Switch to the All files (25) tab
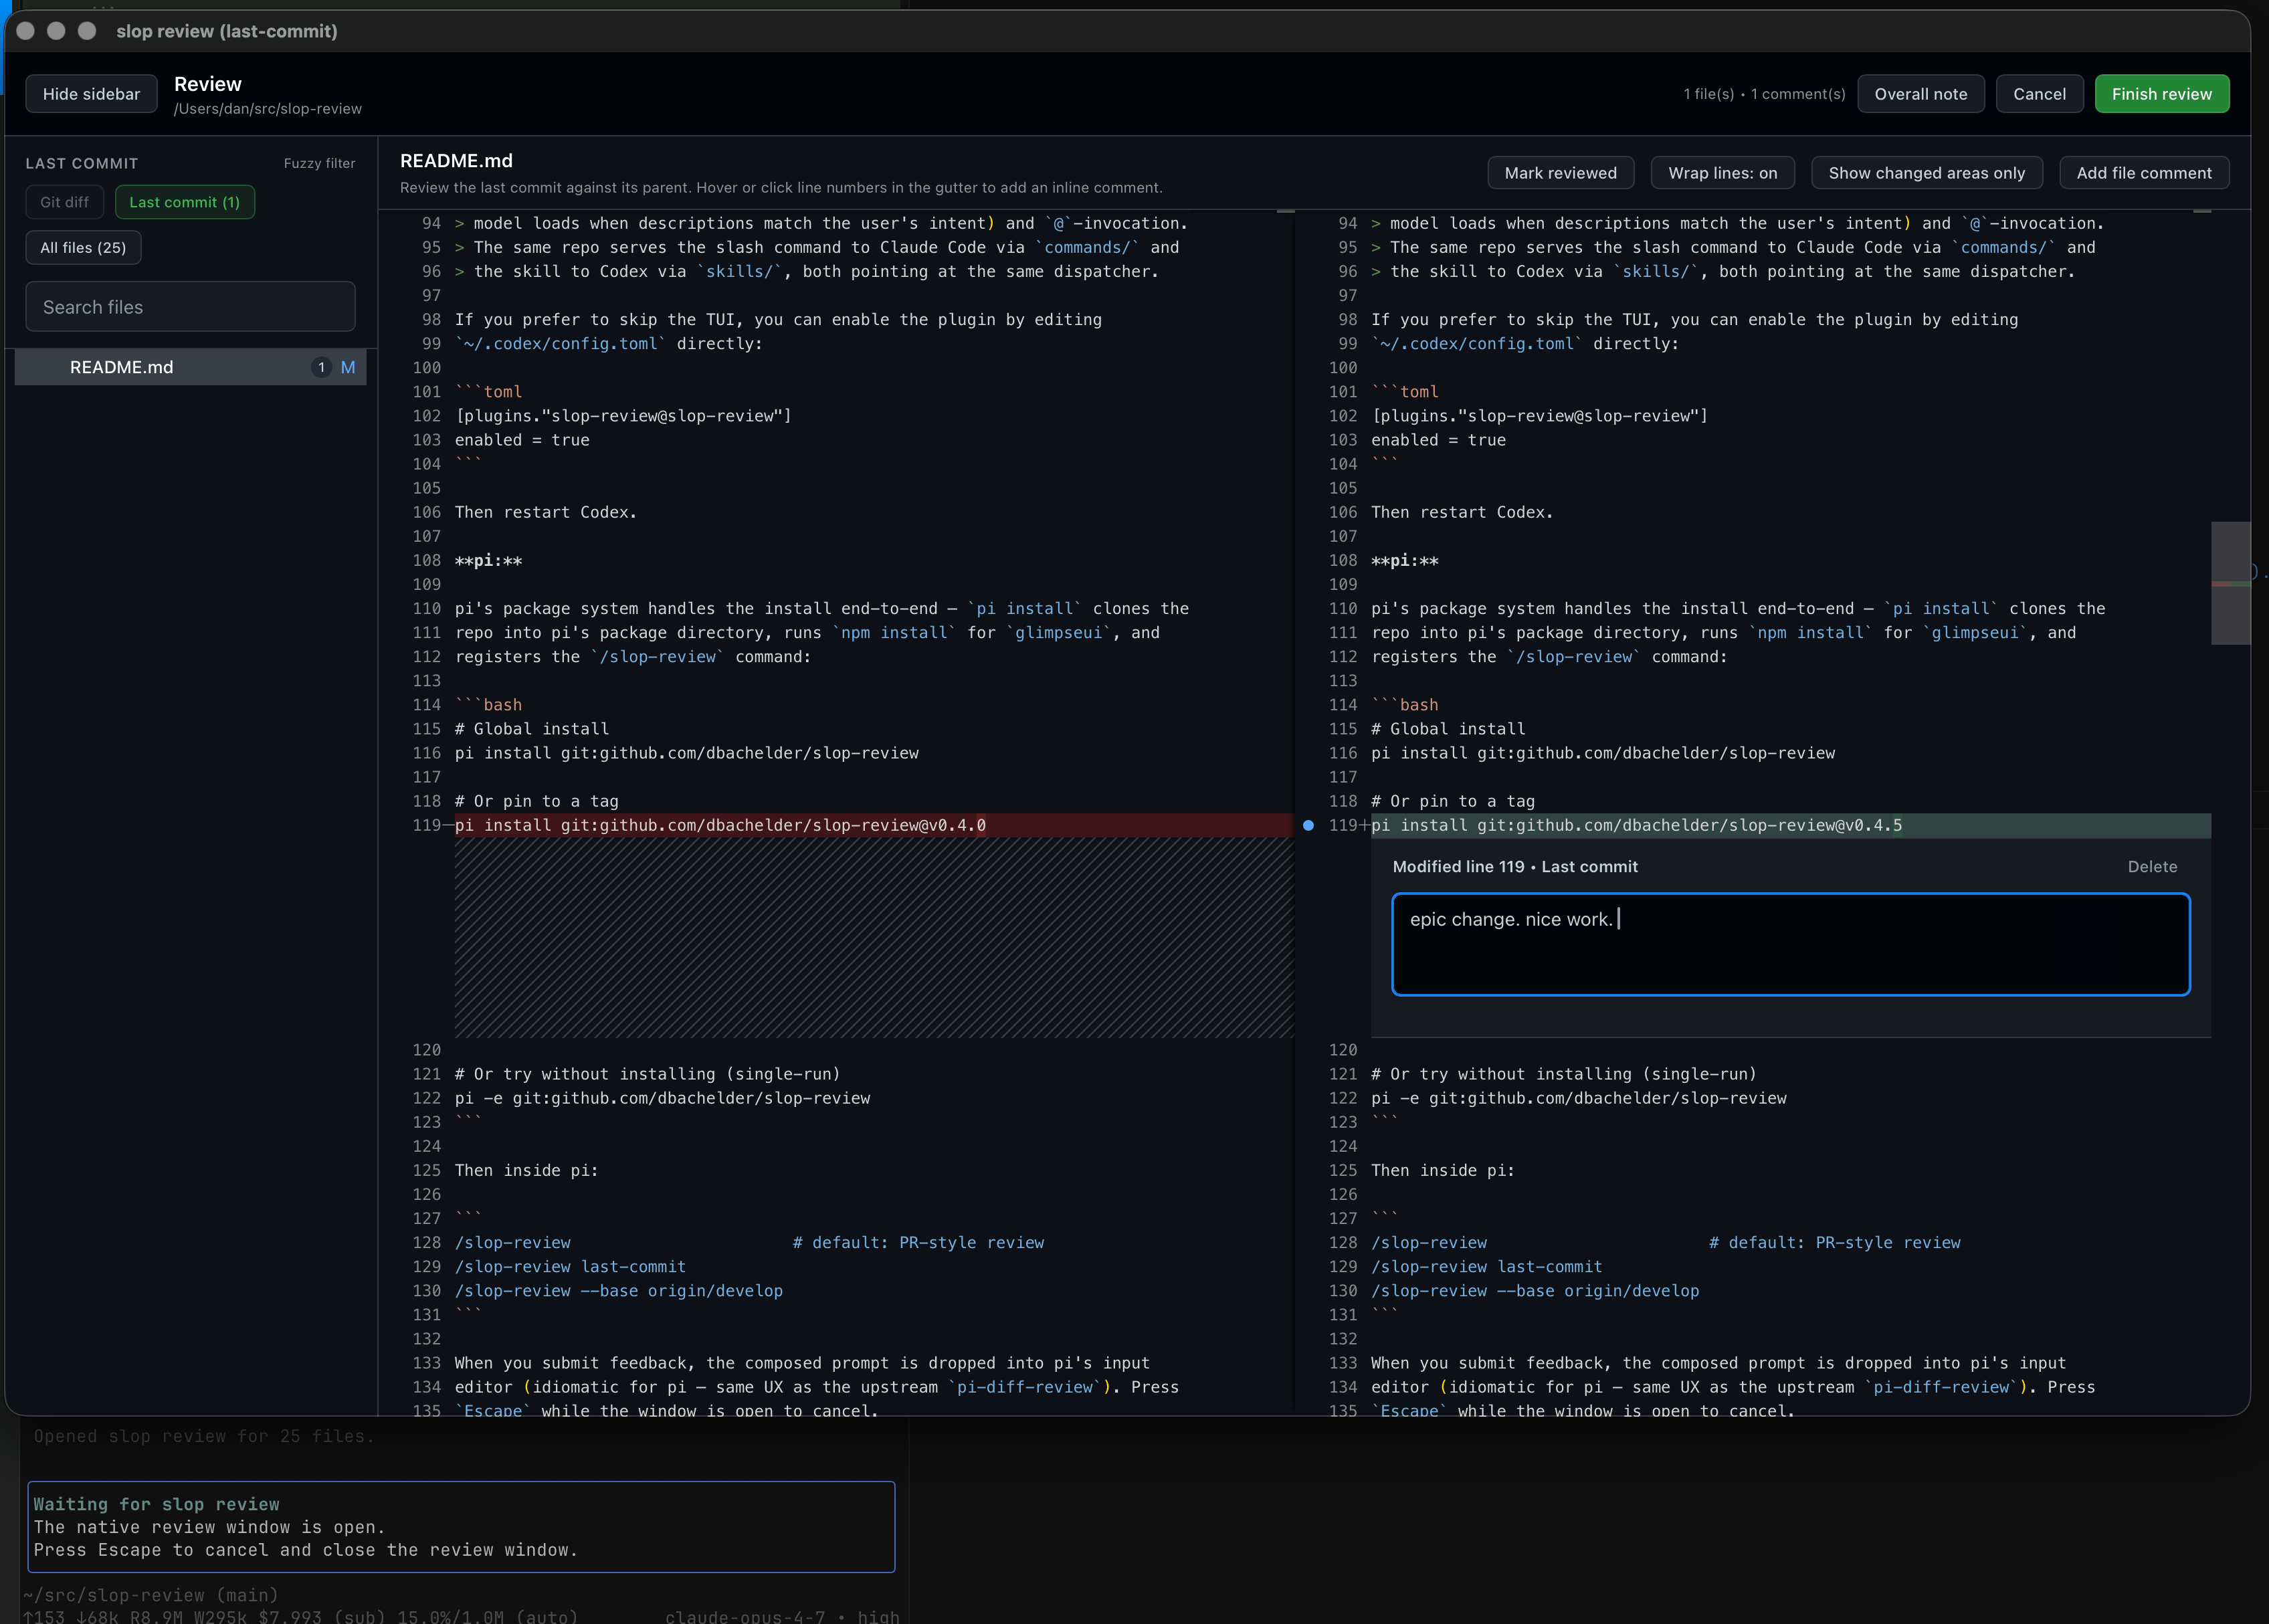The width and height of the screenshot is (2269, 1624). coord(83,248)
